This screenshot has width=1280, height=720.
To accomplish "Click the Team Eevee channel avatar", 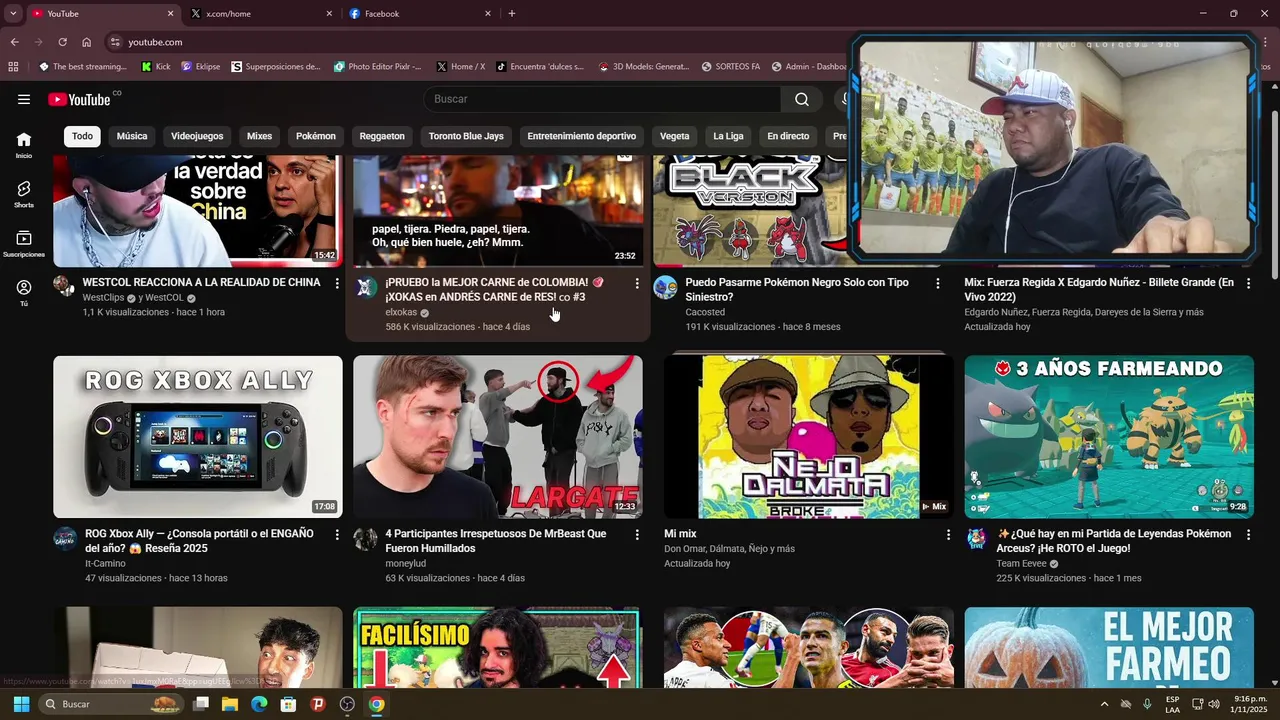I will [976, 539].
